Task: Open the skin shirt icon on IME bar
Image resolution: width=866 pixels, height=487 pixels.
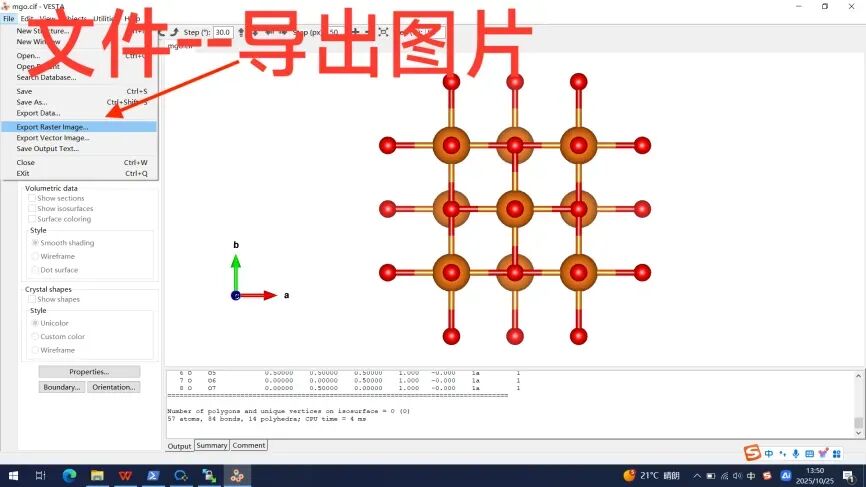Action: 823,454
